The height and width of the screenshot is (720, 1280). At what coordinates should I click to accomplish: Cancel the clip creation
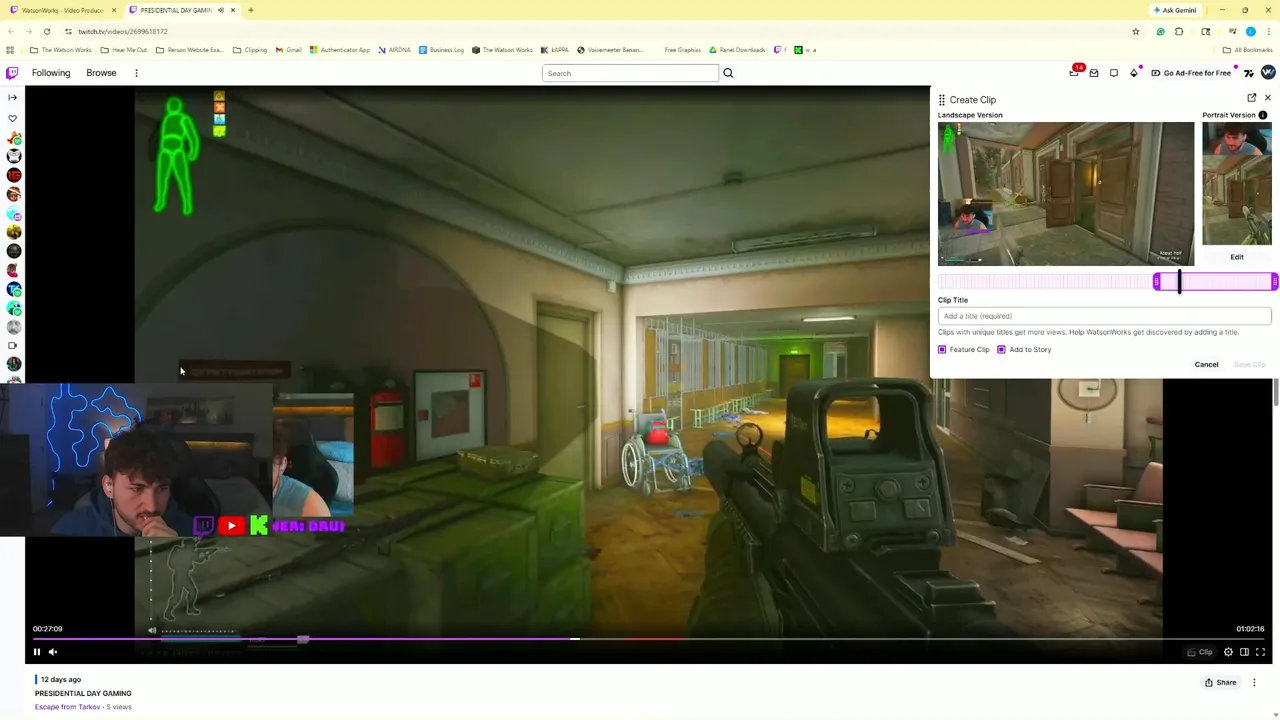pos(1206,365)
